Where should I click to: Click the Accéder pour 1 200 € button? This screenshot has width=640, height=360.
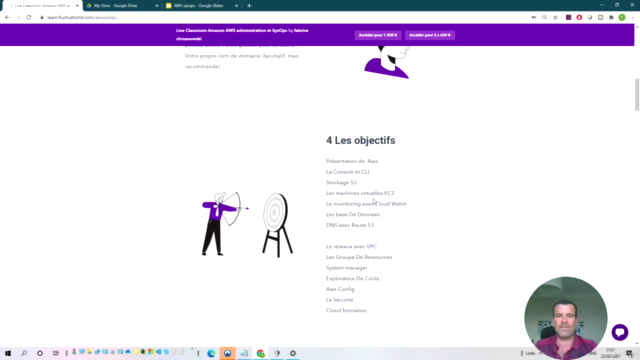378,35
